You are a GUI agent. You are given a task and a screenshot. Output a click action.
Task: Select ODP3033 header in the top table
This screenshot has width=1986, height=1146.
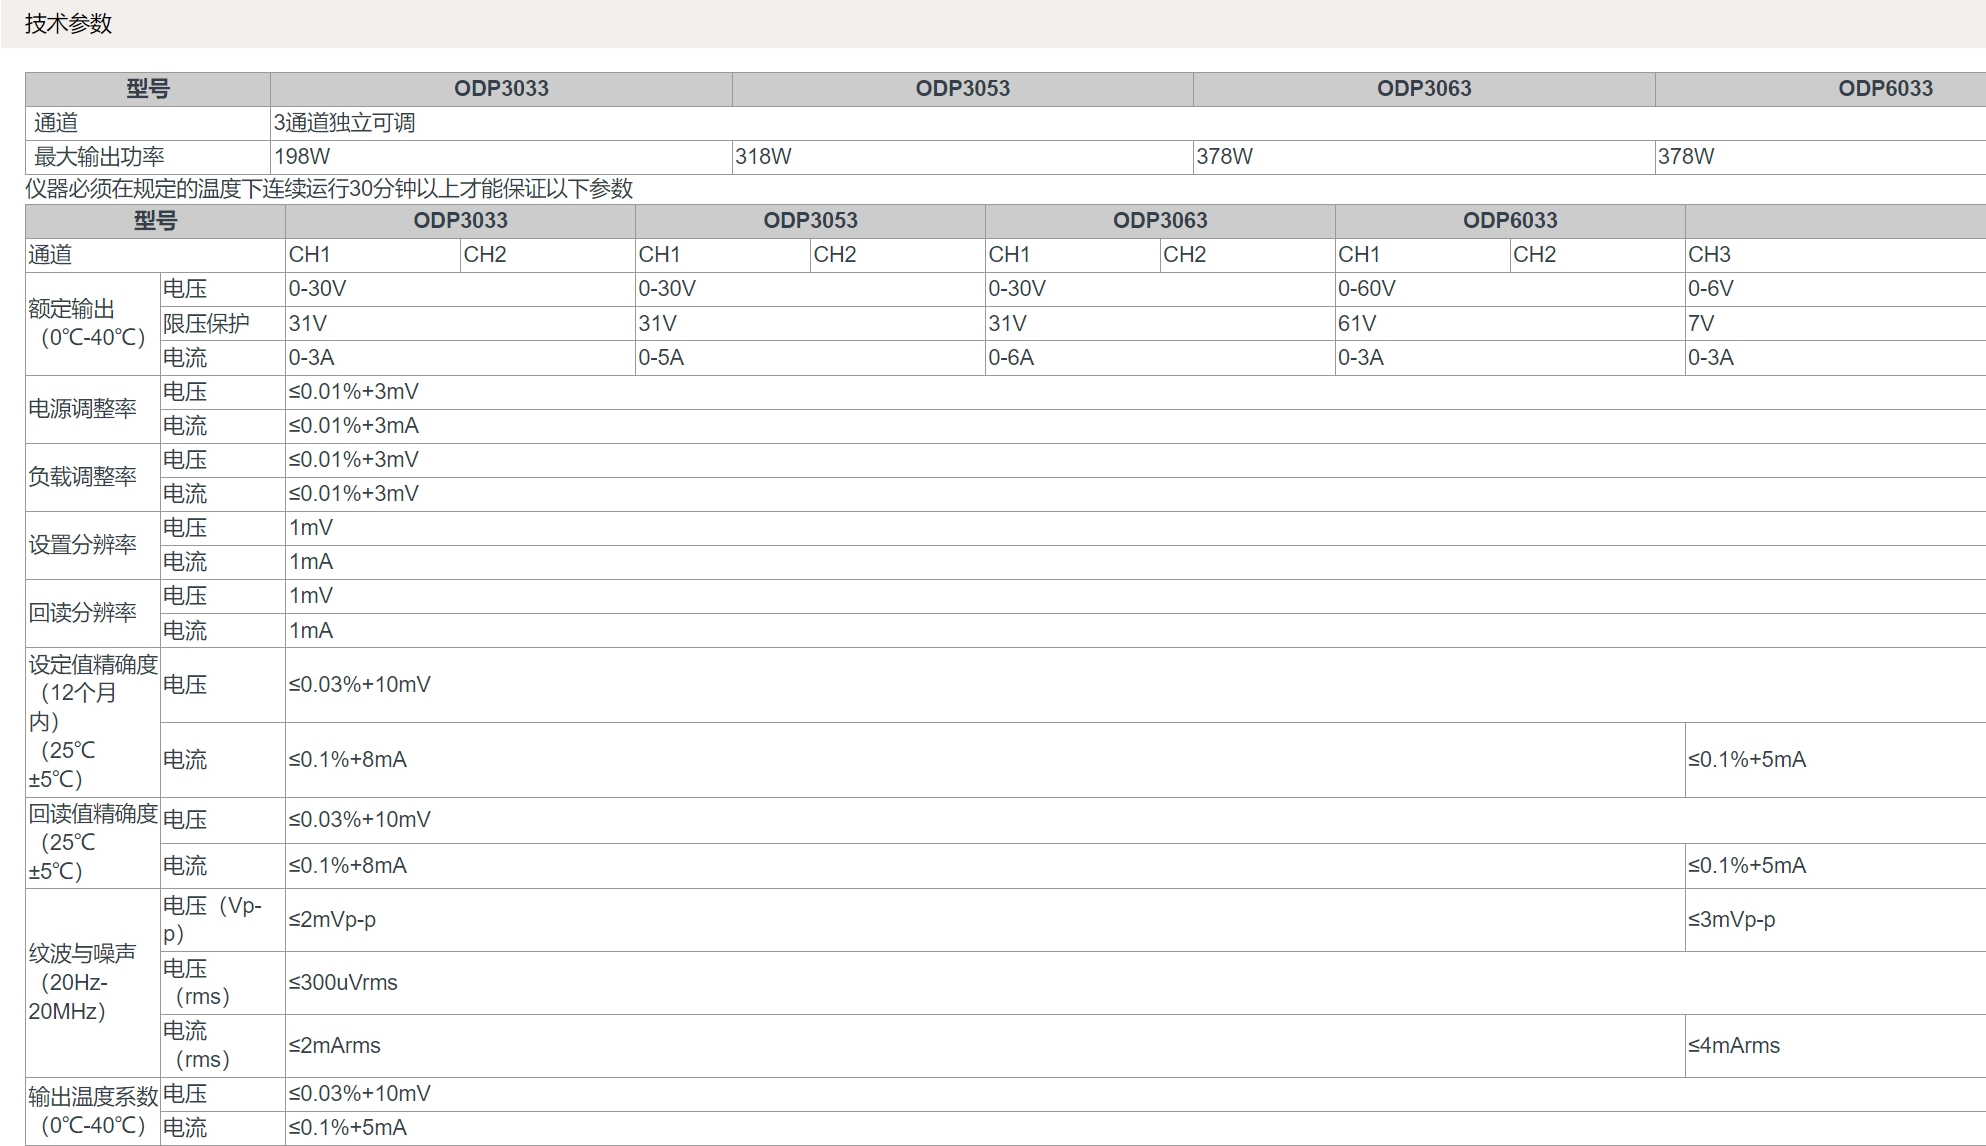pos(501,88)
